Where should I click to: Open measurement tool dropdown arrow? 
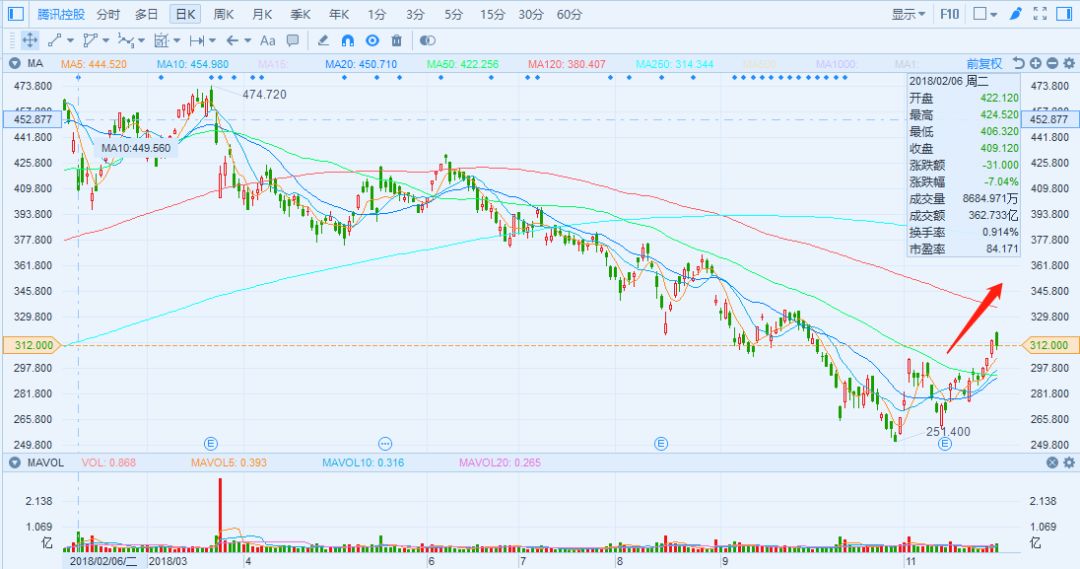click(177, 41)
